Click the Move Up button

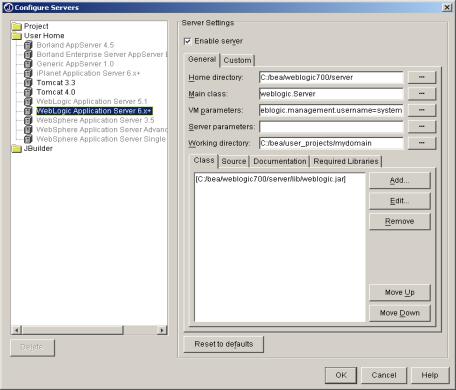click(x=400, y=292)
